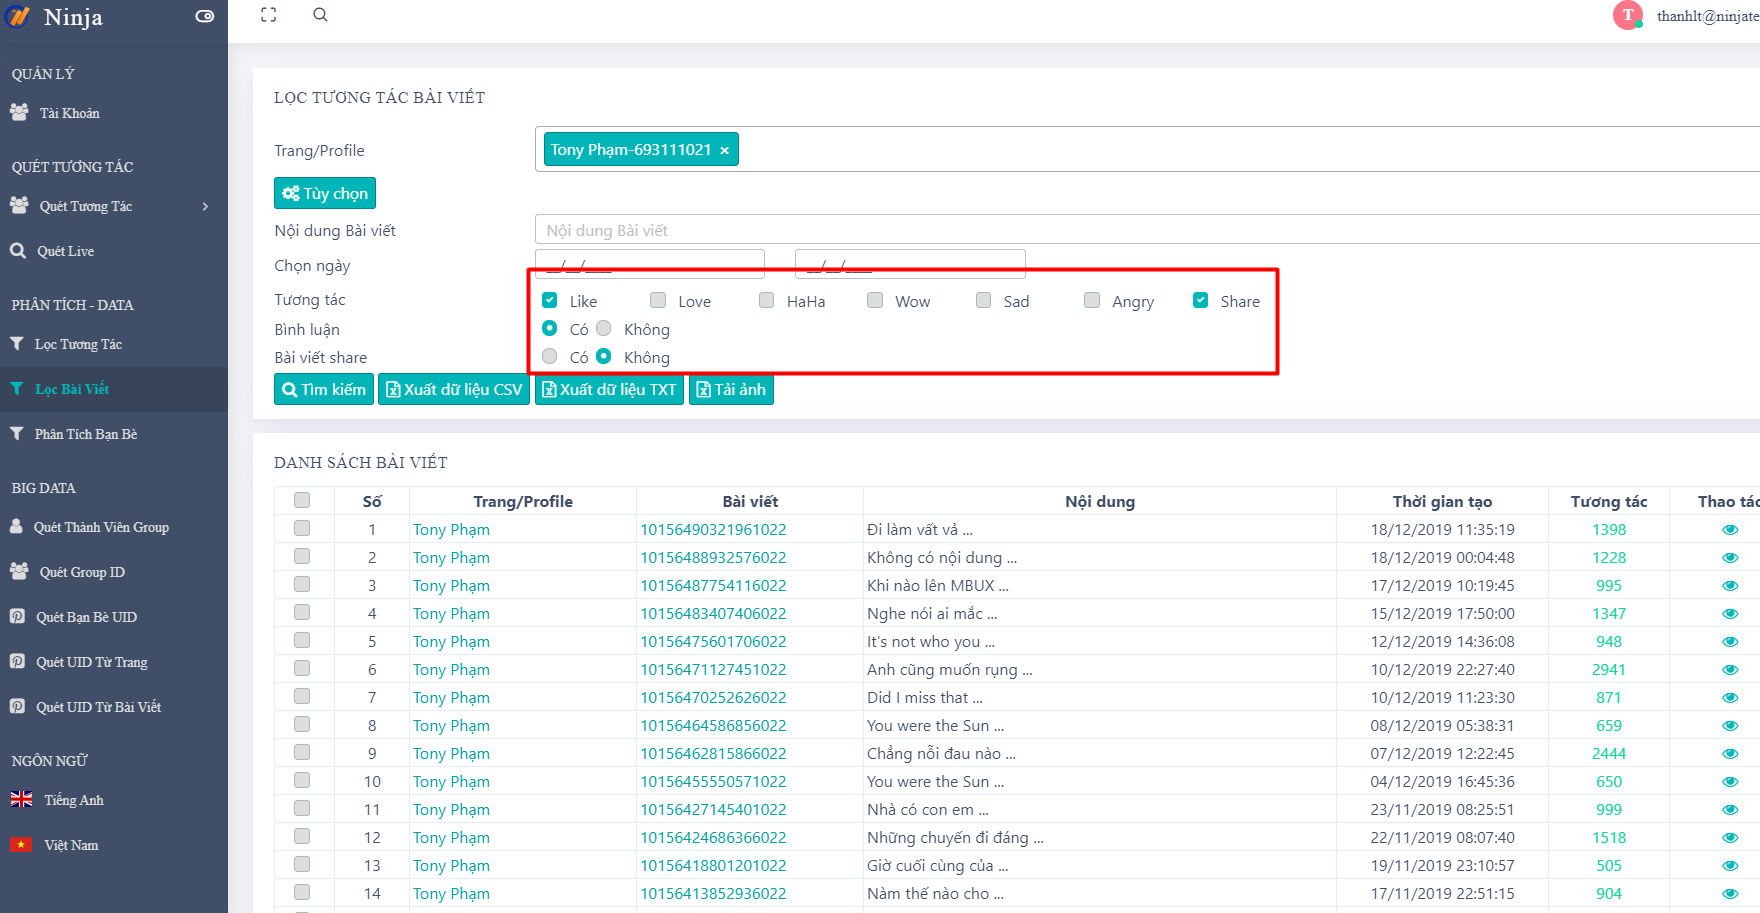
Task: Click Quét UID Từ Bài Viết icon
Action: point(17,706)
